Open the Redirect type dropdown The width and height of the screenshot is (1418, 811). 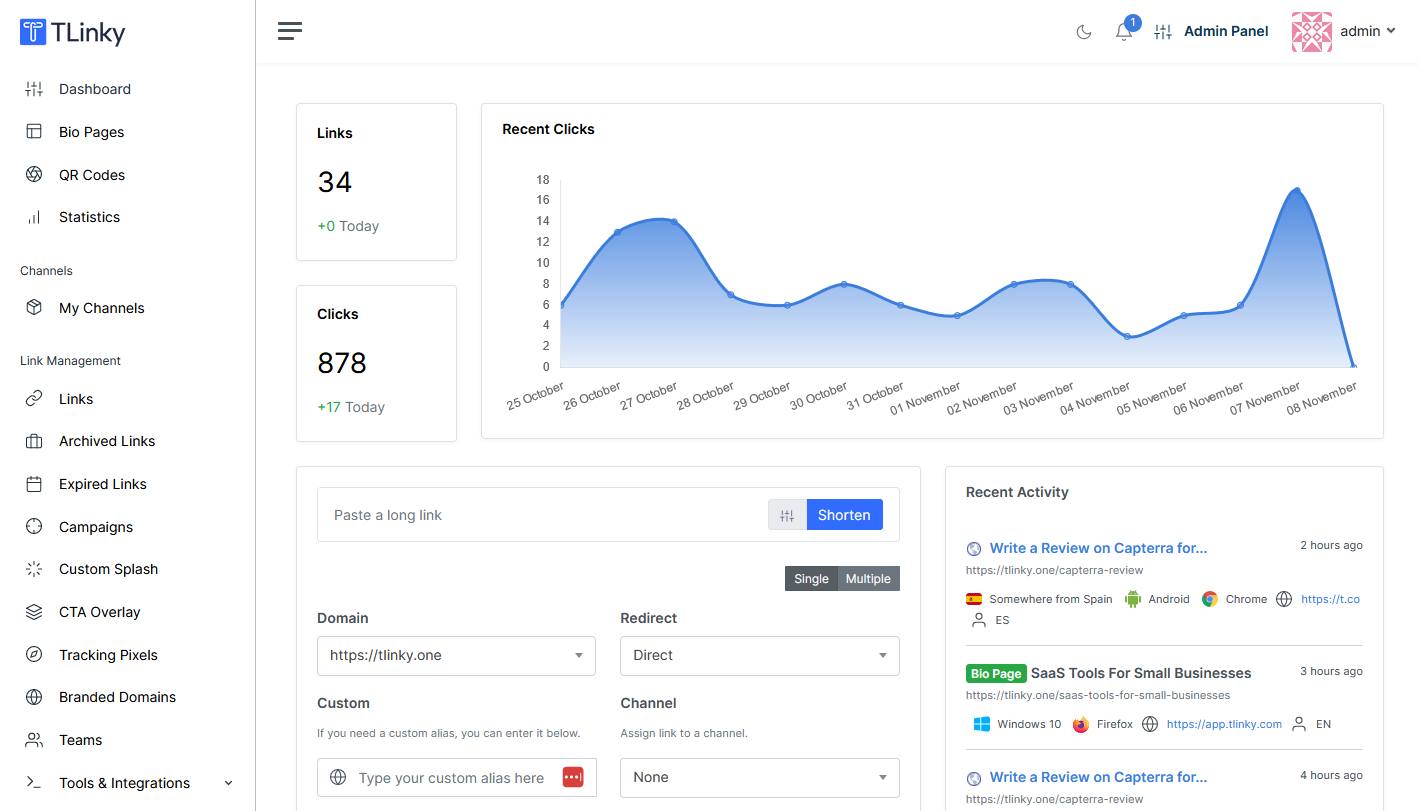click(759, 656)
